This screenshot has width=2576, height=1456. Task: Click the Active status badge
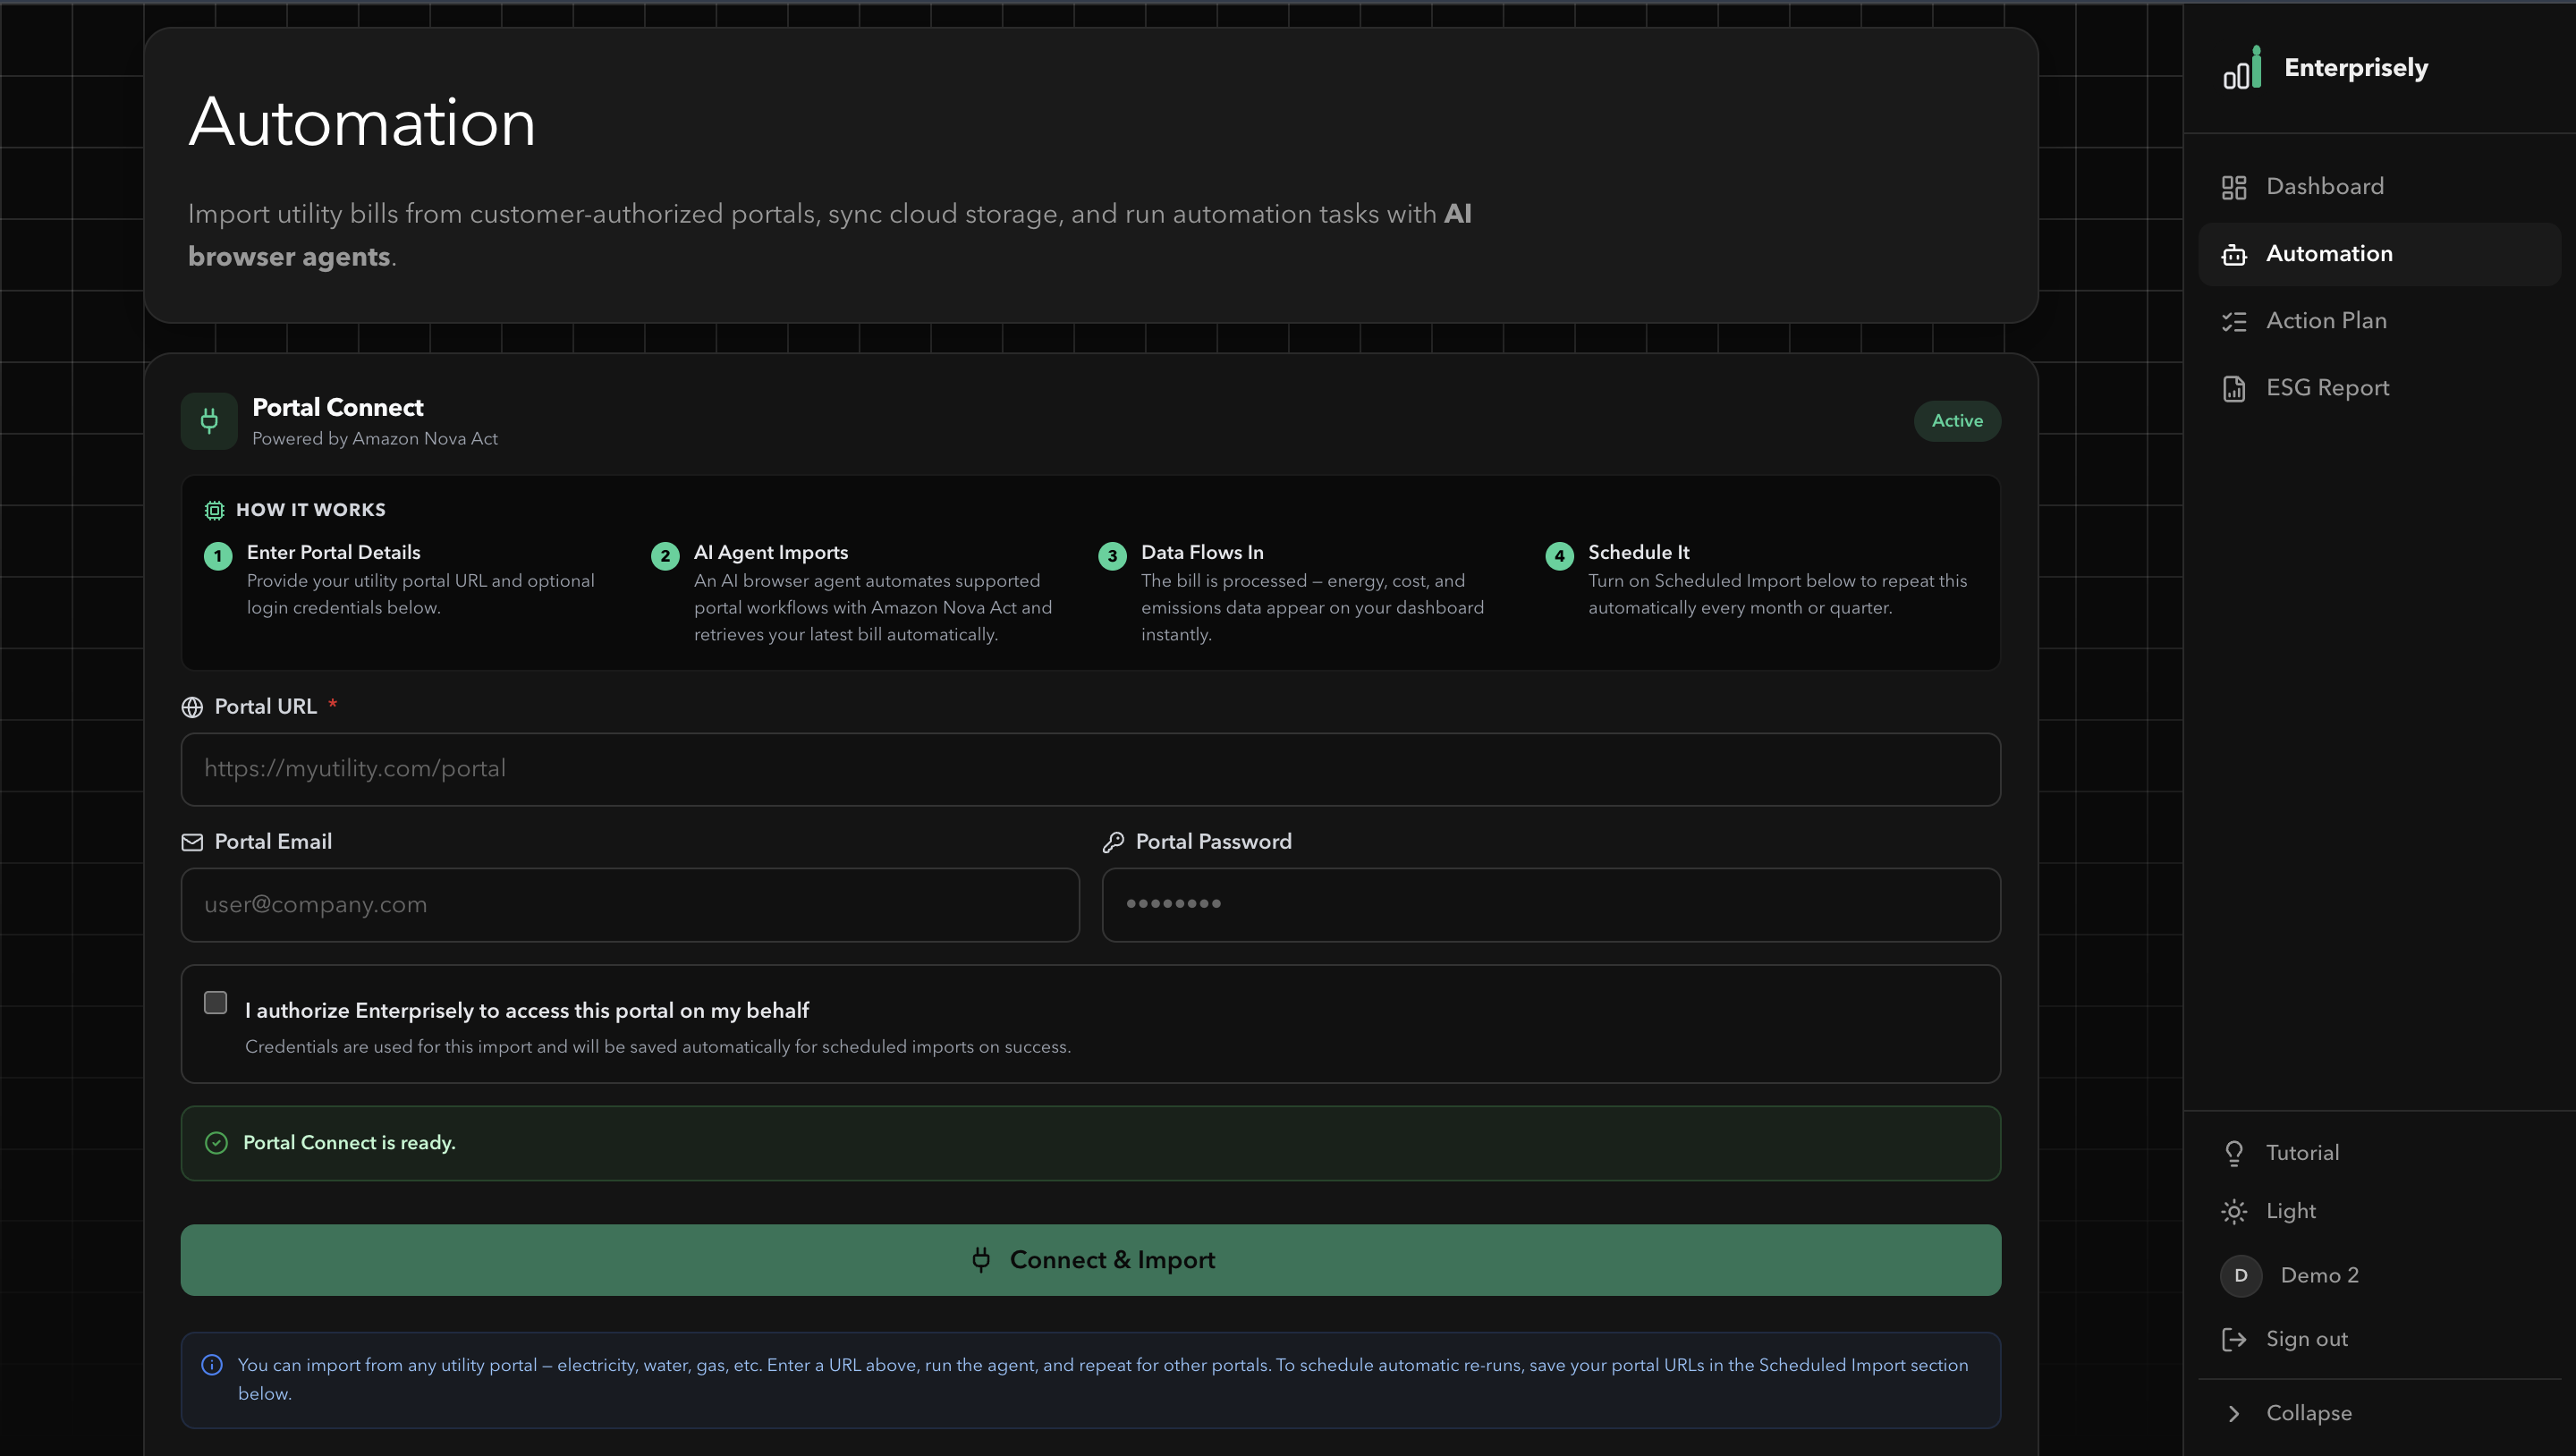tap(1956, 421)
